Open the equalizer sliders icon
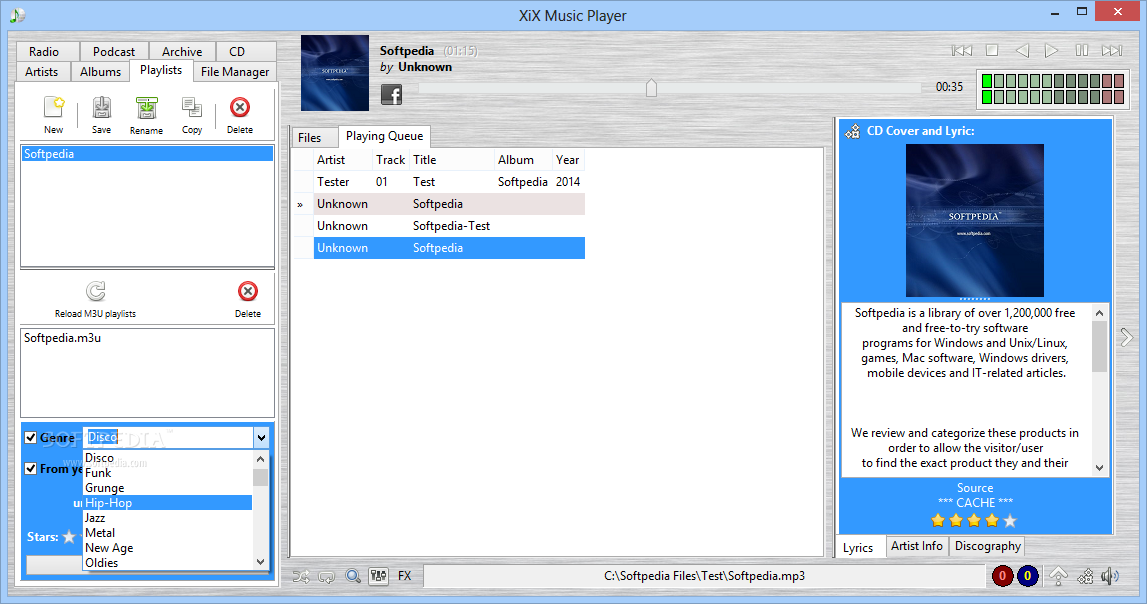 click(378, 575)
